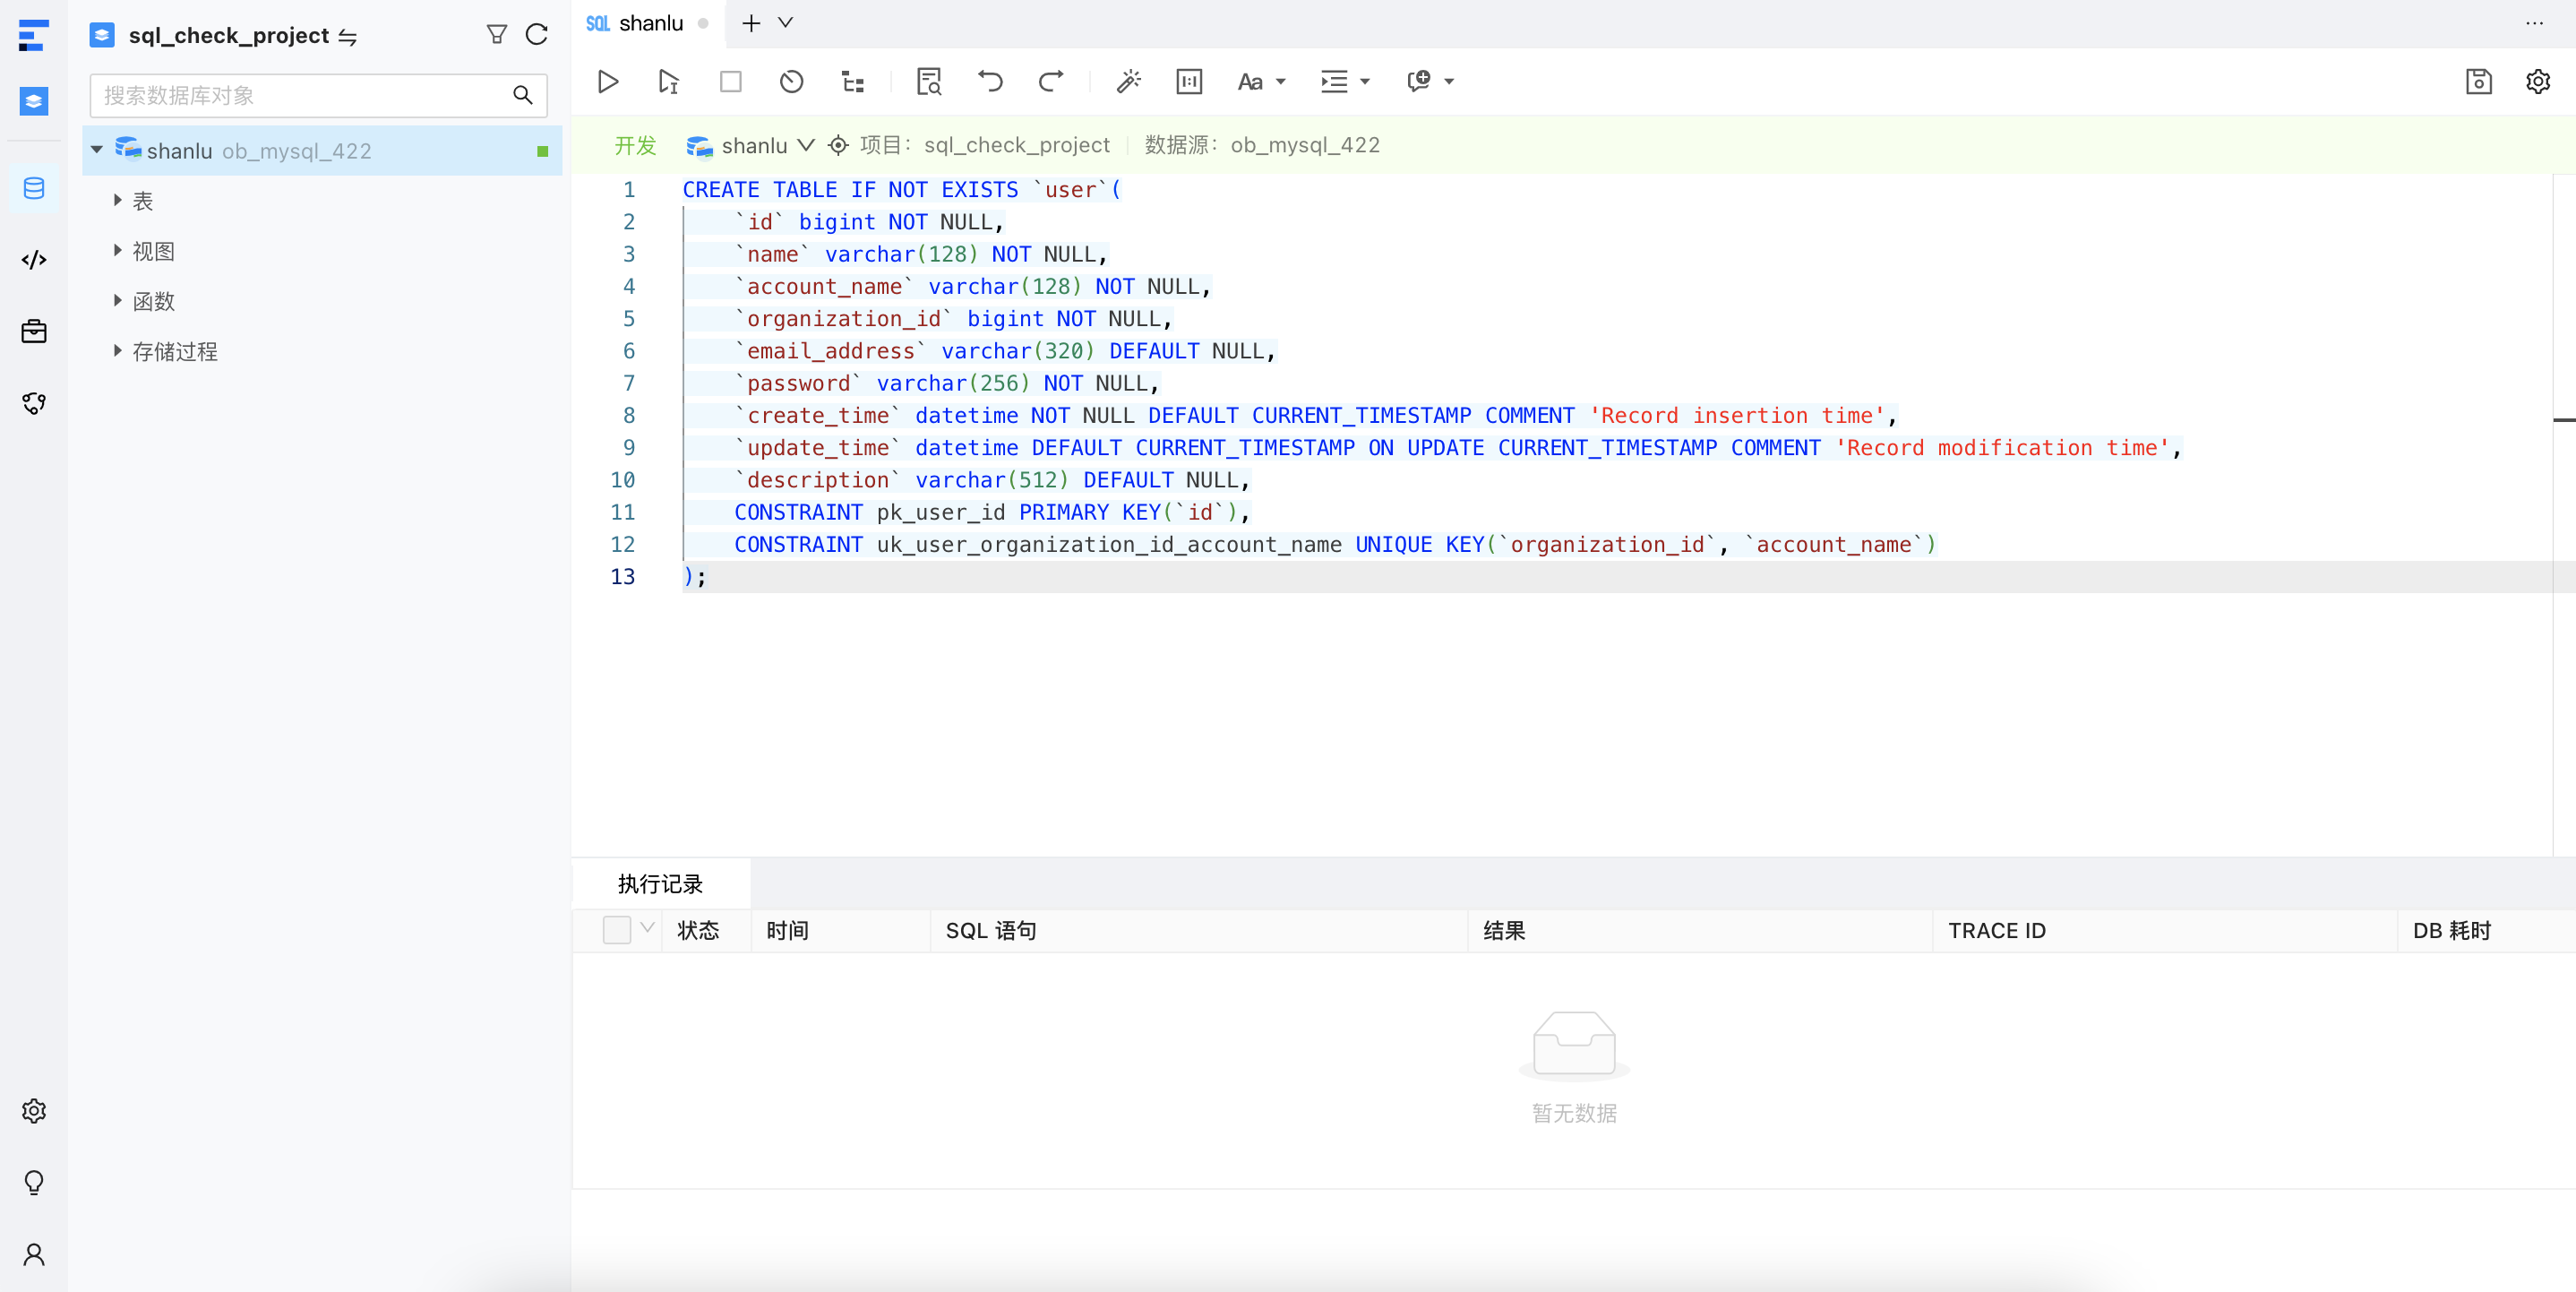Open the indent options dropdown
This screenshot has width=2576, height=1292.
[x=1345, y=81]
